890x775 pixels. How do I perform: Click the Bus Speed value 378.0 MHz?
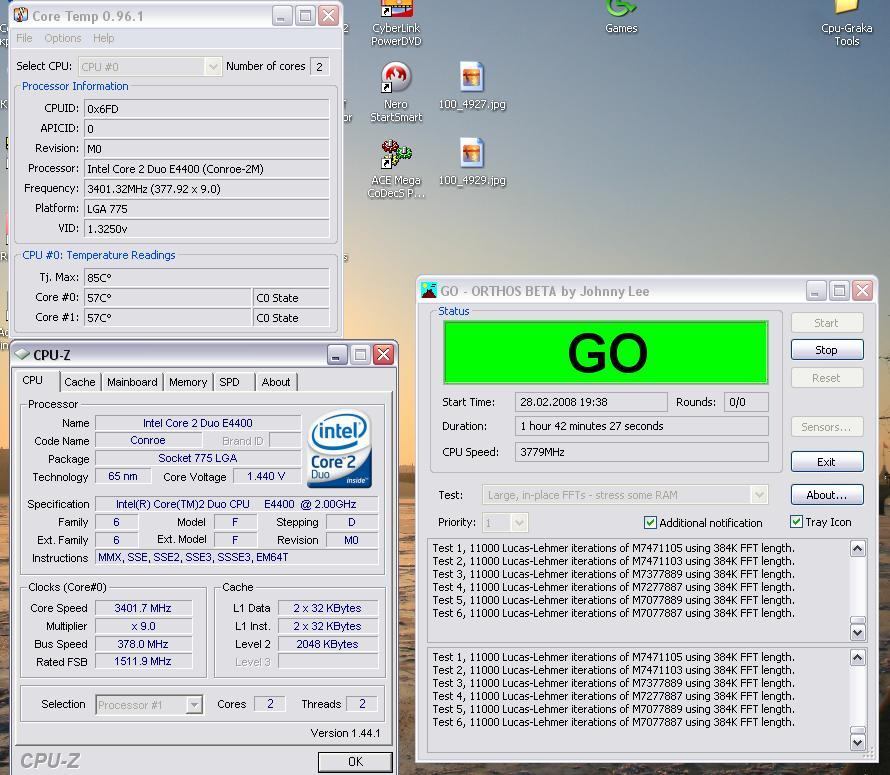tap(143, 644)
